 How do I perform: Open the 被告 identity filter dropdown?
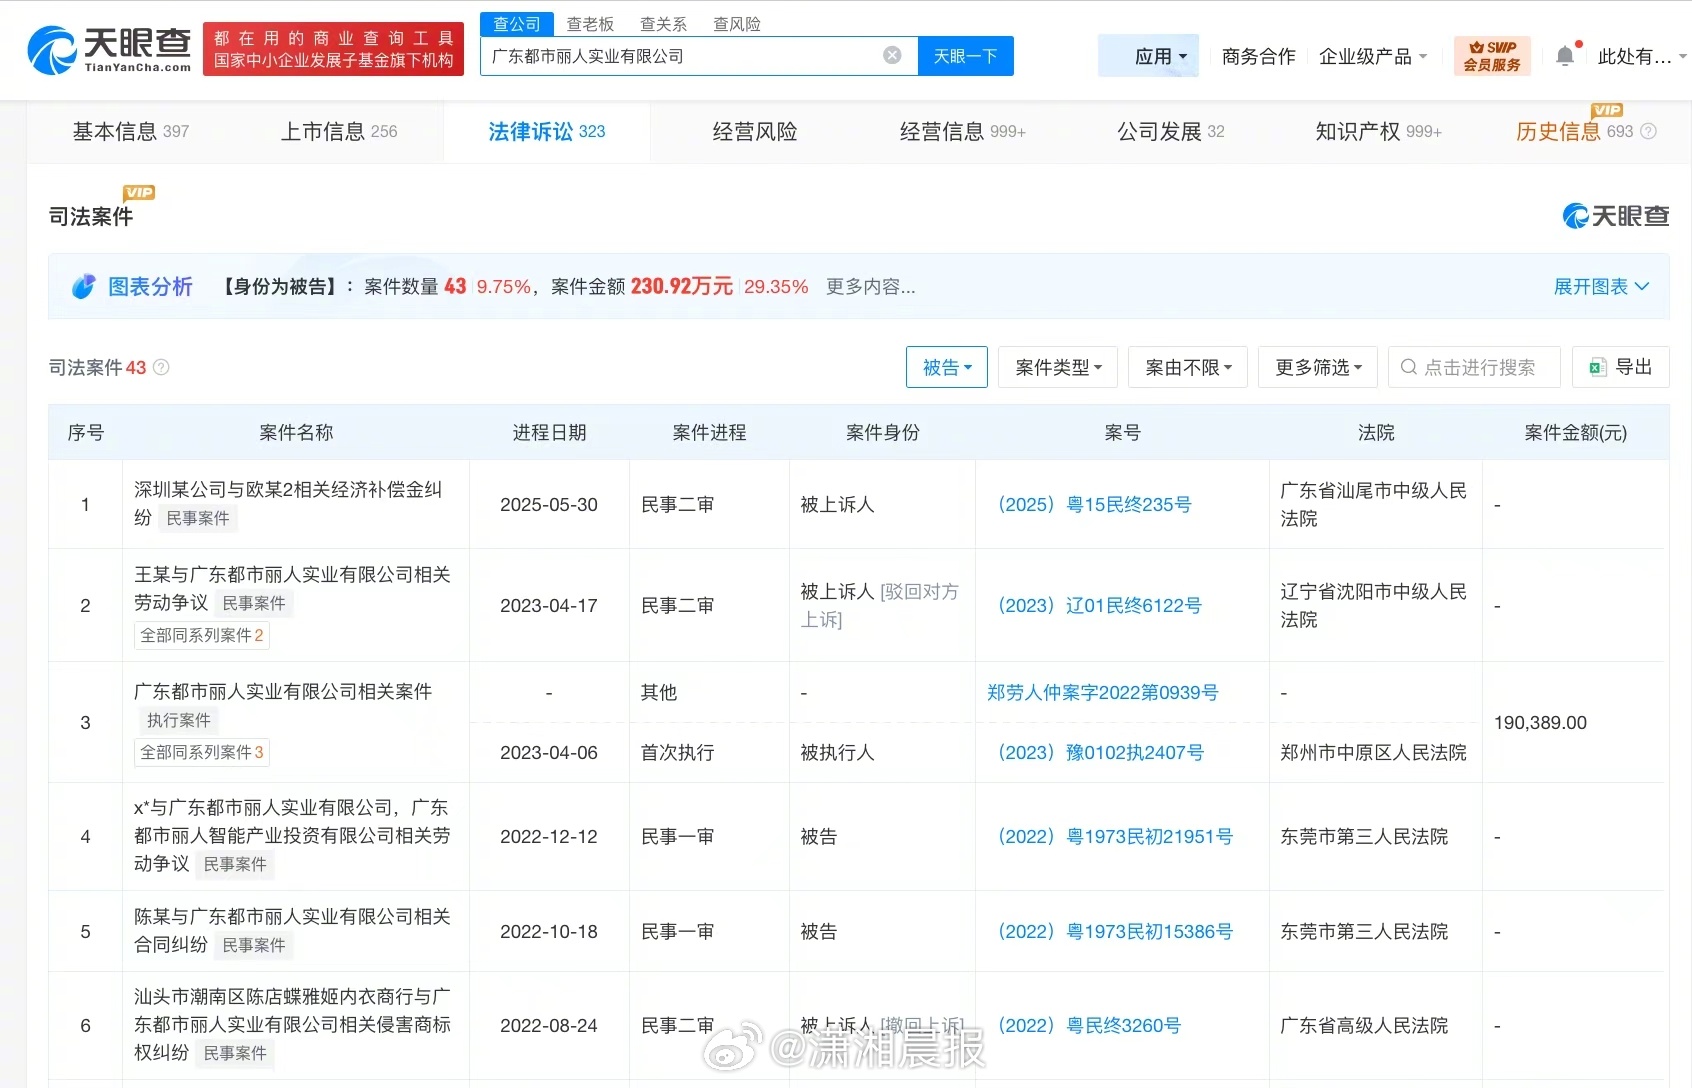(x=946, y=367)
